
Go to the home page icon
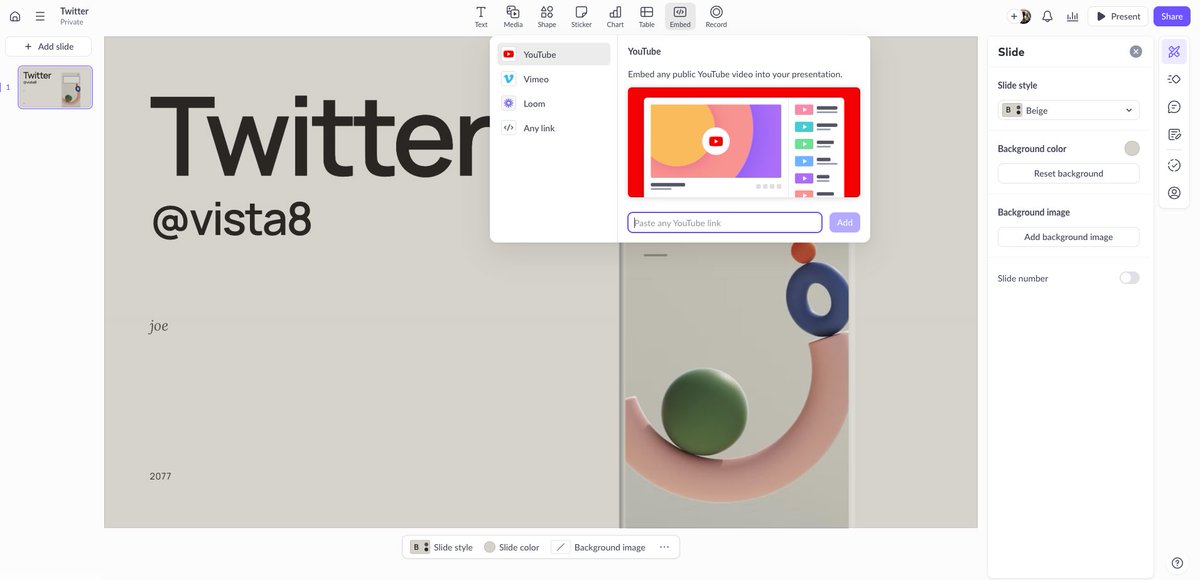(x=15, y=16)
